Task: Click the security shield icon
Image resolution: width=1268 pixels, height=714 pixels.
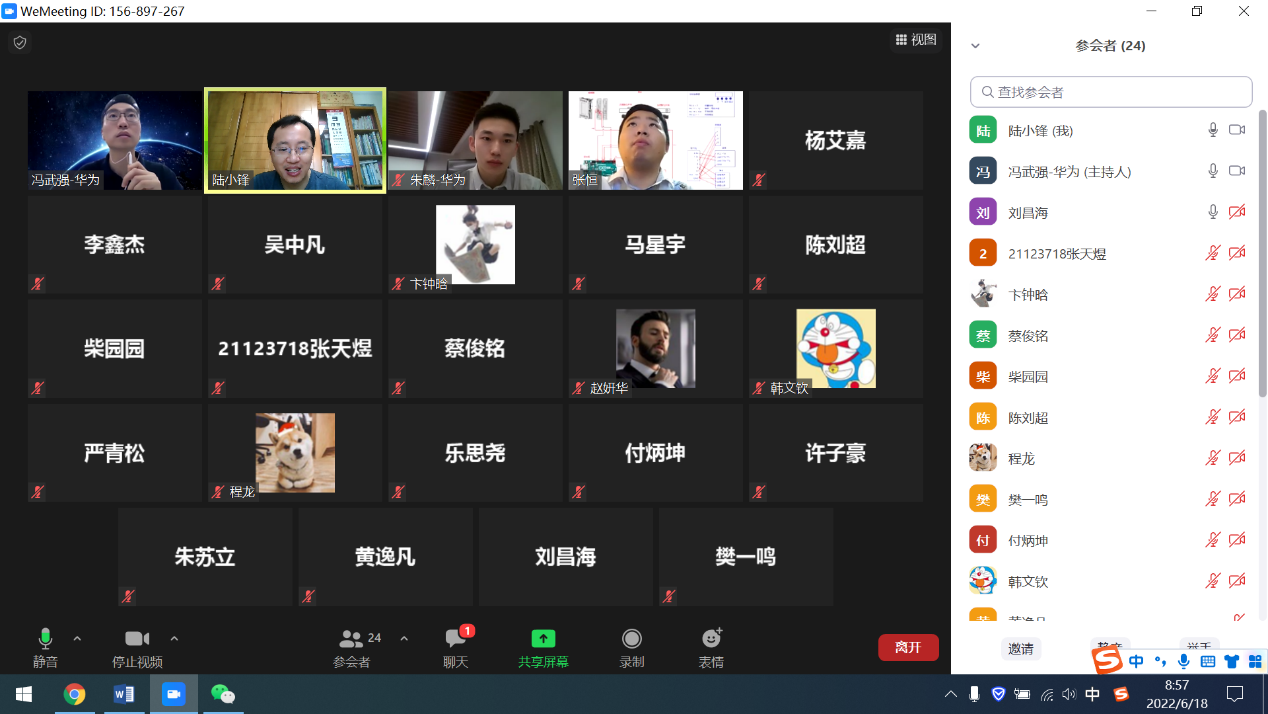Action: [x=20, y=42]
